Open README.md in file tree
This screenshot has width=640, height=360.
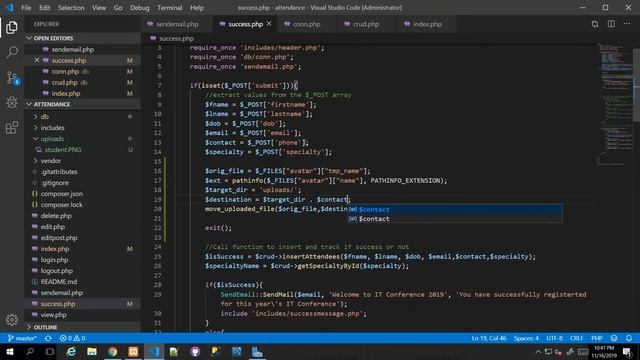(x=59, y=282)
